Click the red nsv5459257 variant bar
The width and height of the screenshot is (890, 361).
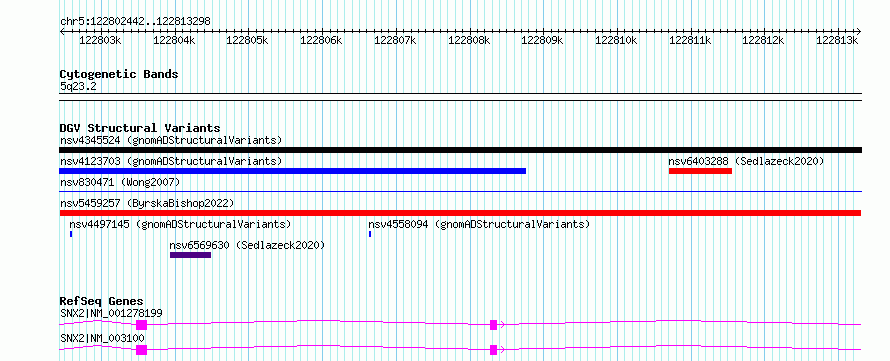pyautogui.click(x=460, y=213)
